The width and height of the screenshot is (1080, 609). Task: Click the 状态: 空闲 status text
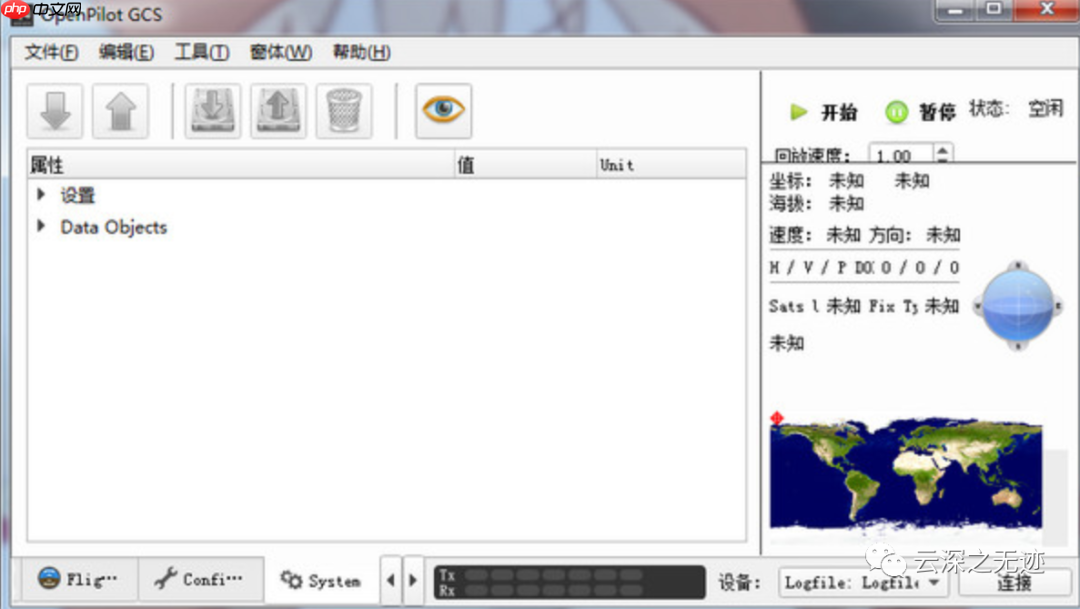pos(1016,109)
